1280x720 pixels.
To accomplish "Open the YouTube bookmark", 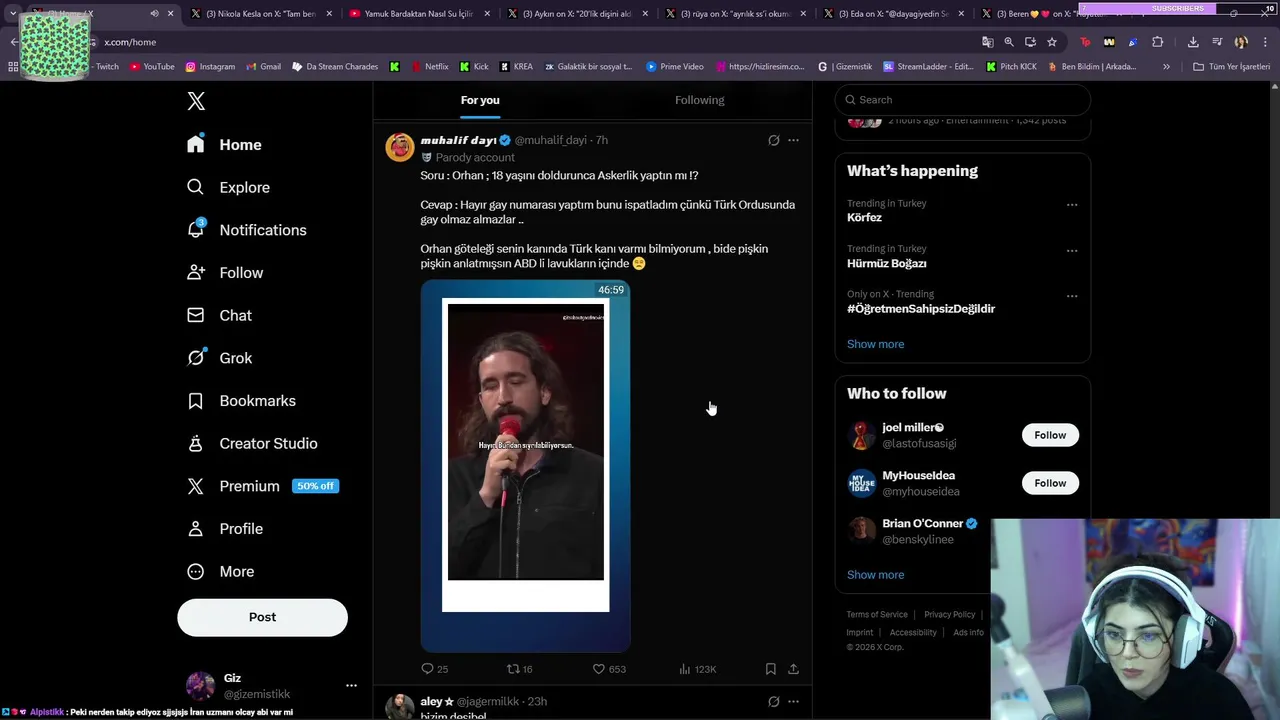I will [152, 67].
